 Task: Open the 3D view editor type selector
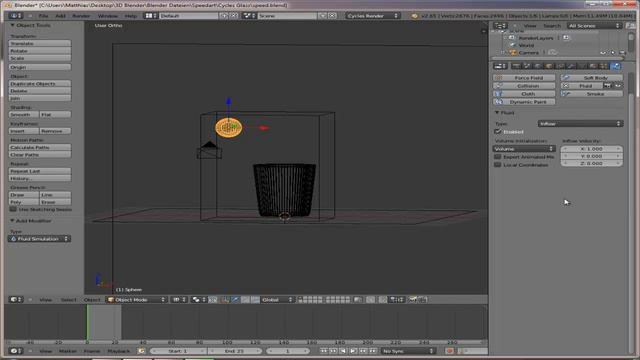tap(16, 300)
